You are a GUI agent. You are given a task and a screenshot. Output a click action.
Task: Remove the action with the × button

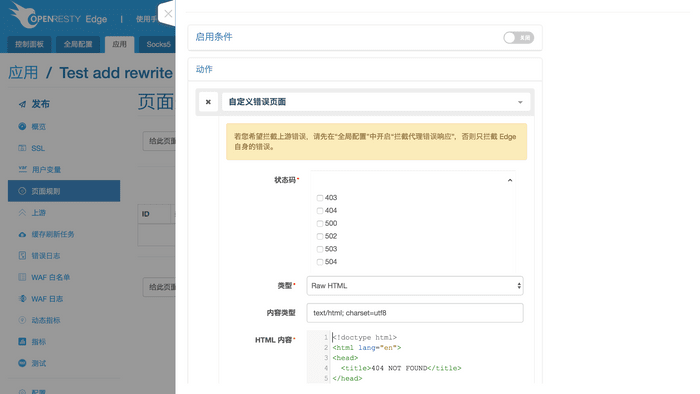(208, 102)
